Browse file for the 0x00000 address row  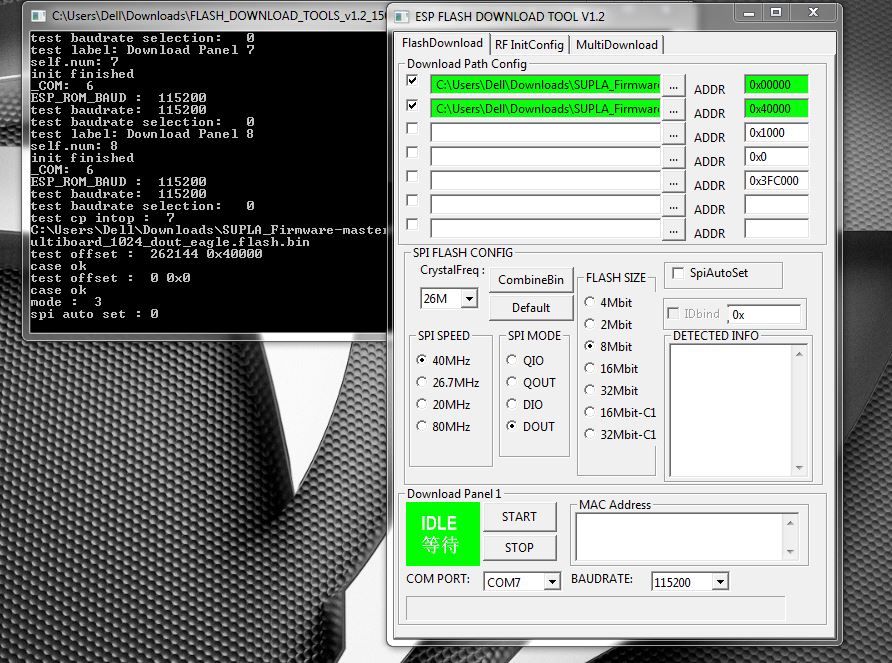[674, 87]
